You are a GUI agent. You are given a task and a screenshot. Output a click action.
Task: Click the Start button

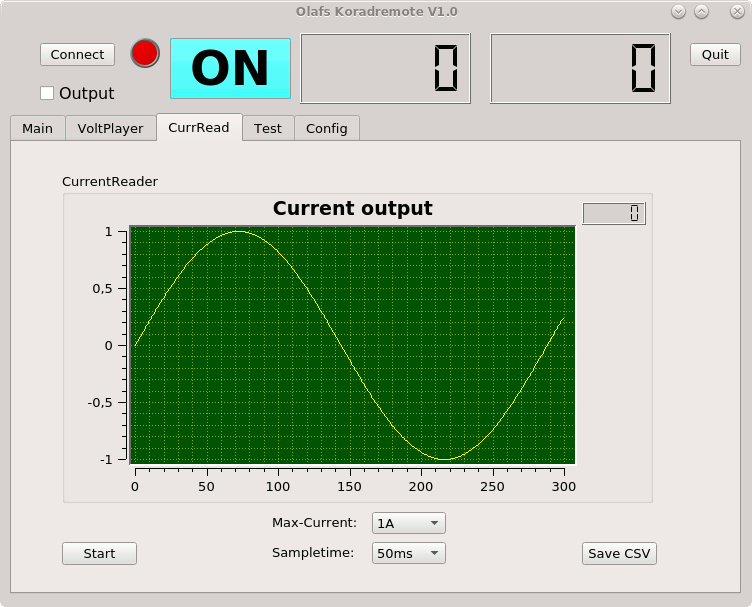tap(99, 554)
